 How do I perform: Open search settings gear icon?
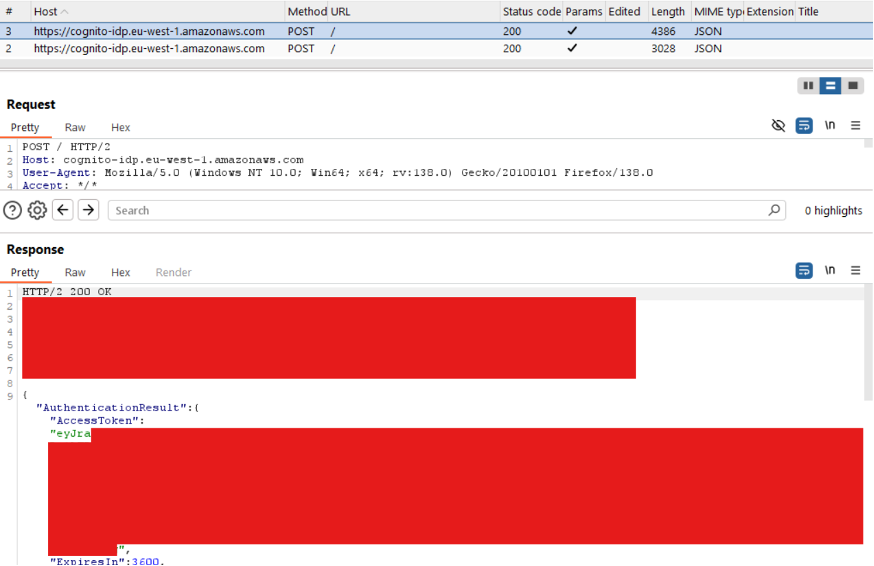(x=37, y=210)
